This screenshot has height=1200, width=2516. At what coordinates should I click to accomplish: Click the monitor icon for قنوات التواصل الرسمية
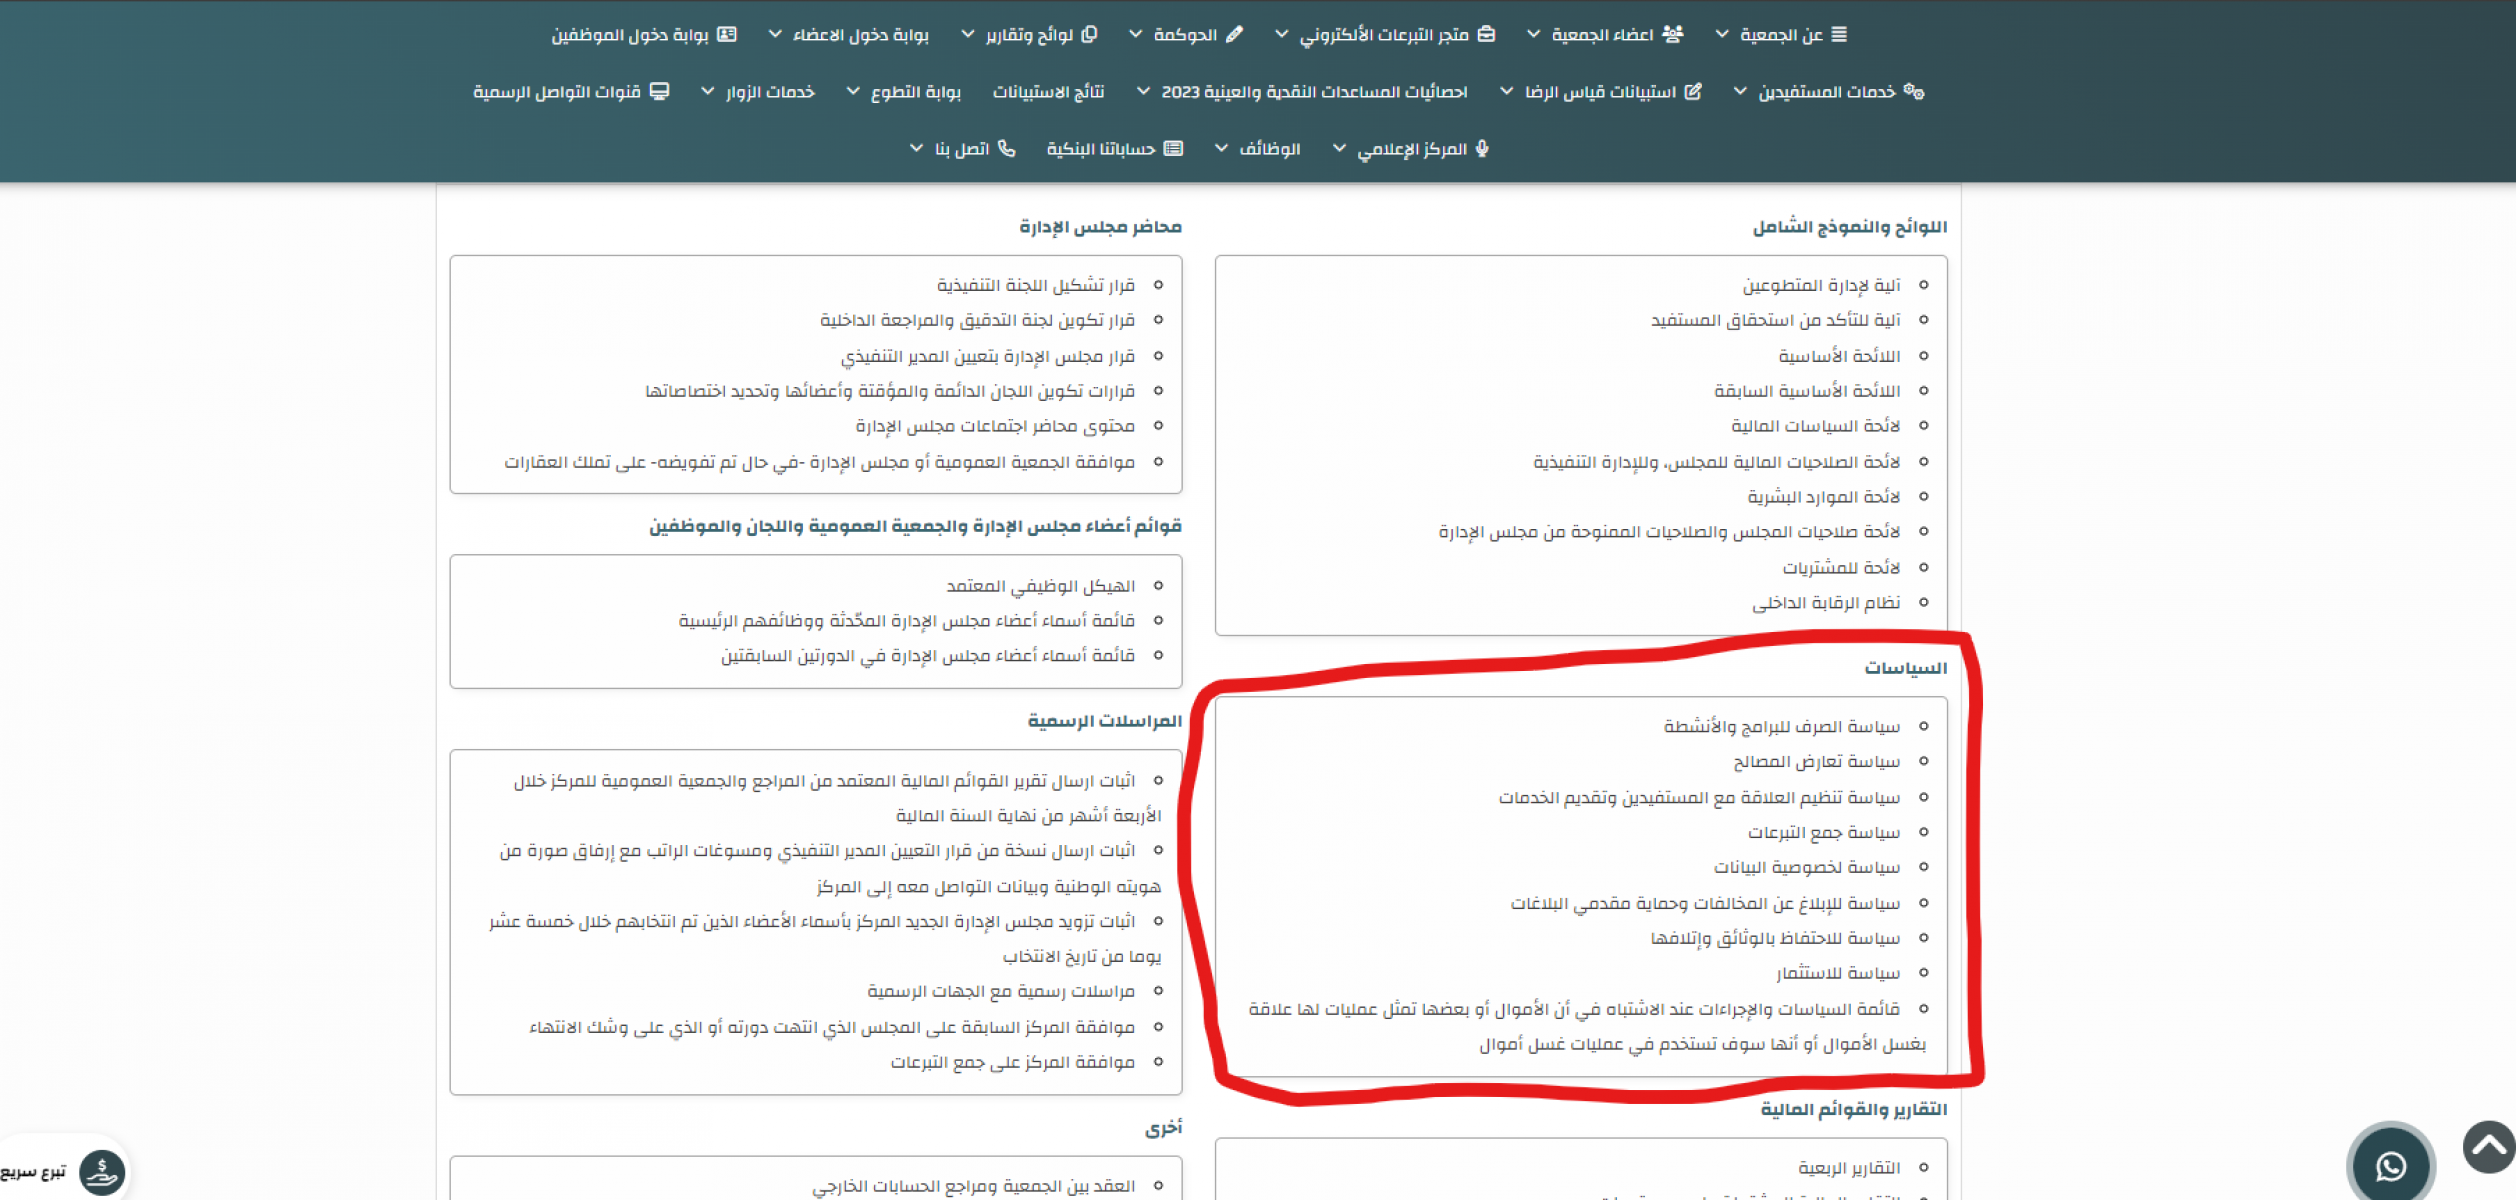(660, 91)
